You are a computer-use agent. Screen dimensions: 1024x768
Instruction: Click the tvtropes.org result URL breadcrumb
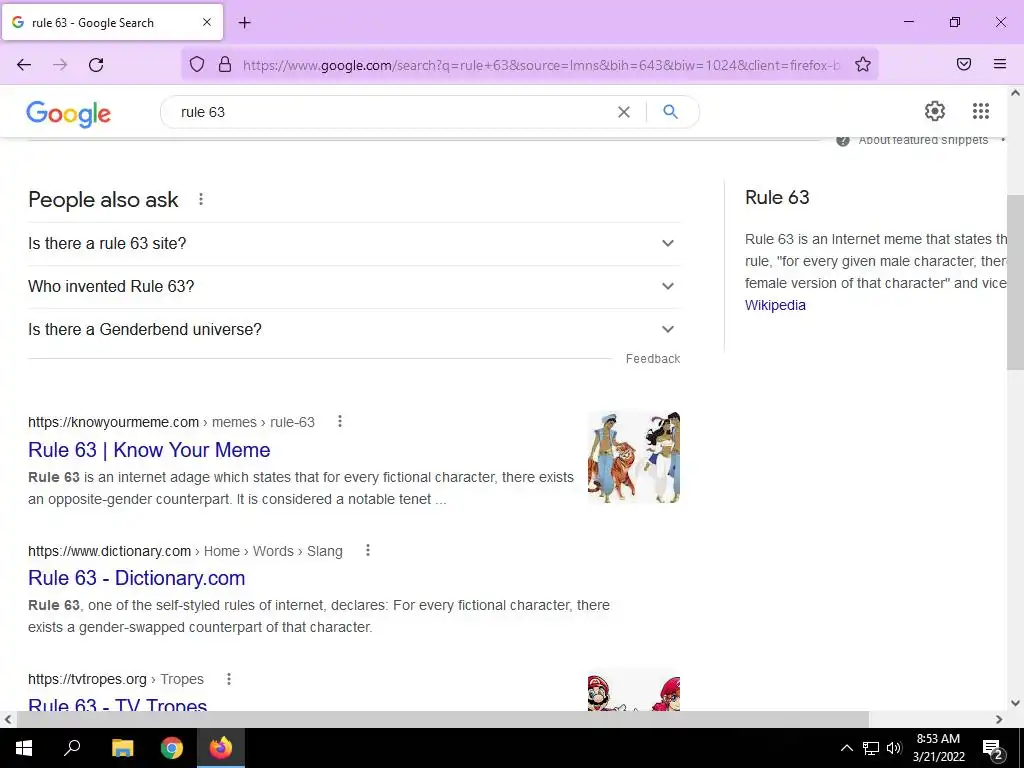116,679
